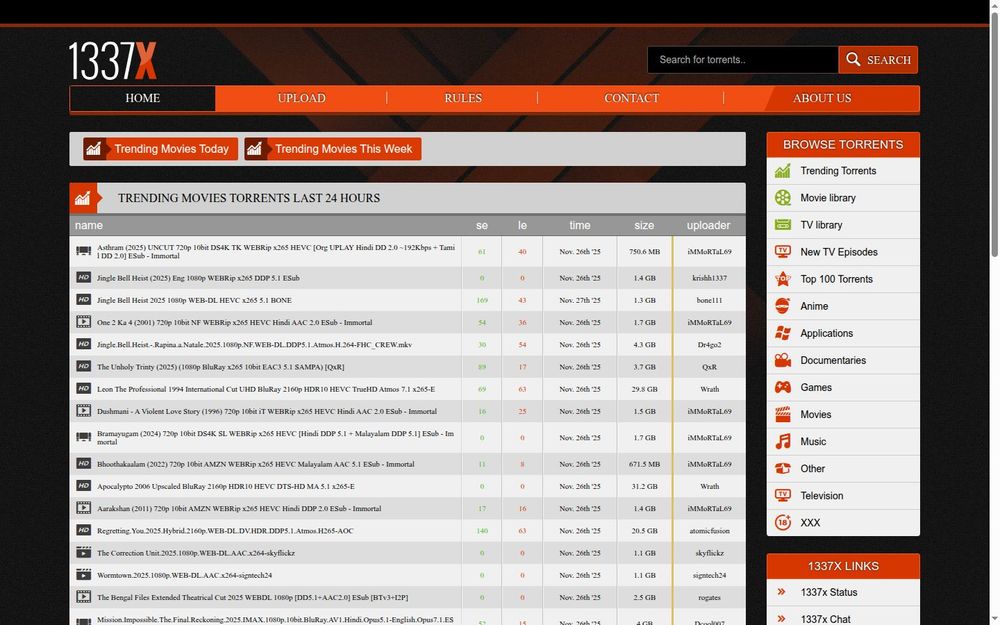Click video icon beside One 2 Ka 4
The width and height of the screenshot is (1000, 625).
[x=84, y=322]
